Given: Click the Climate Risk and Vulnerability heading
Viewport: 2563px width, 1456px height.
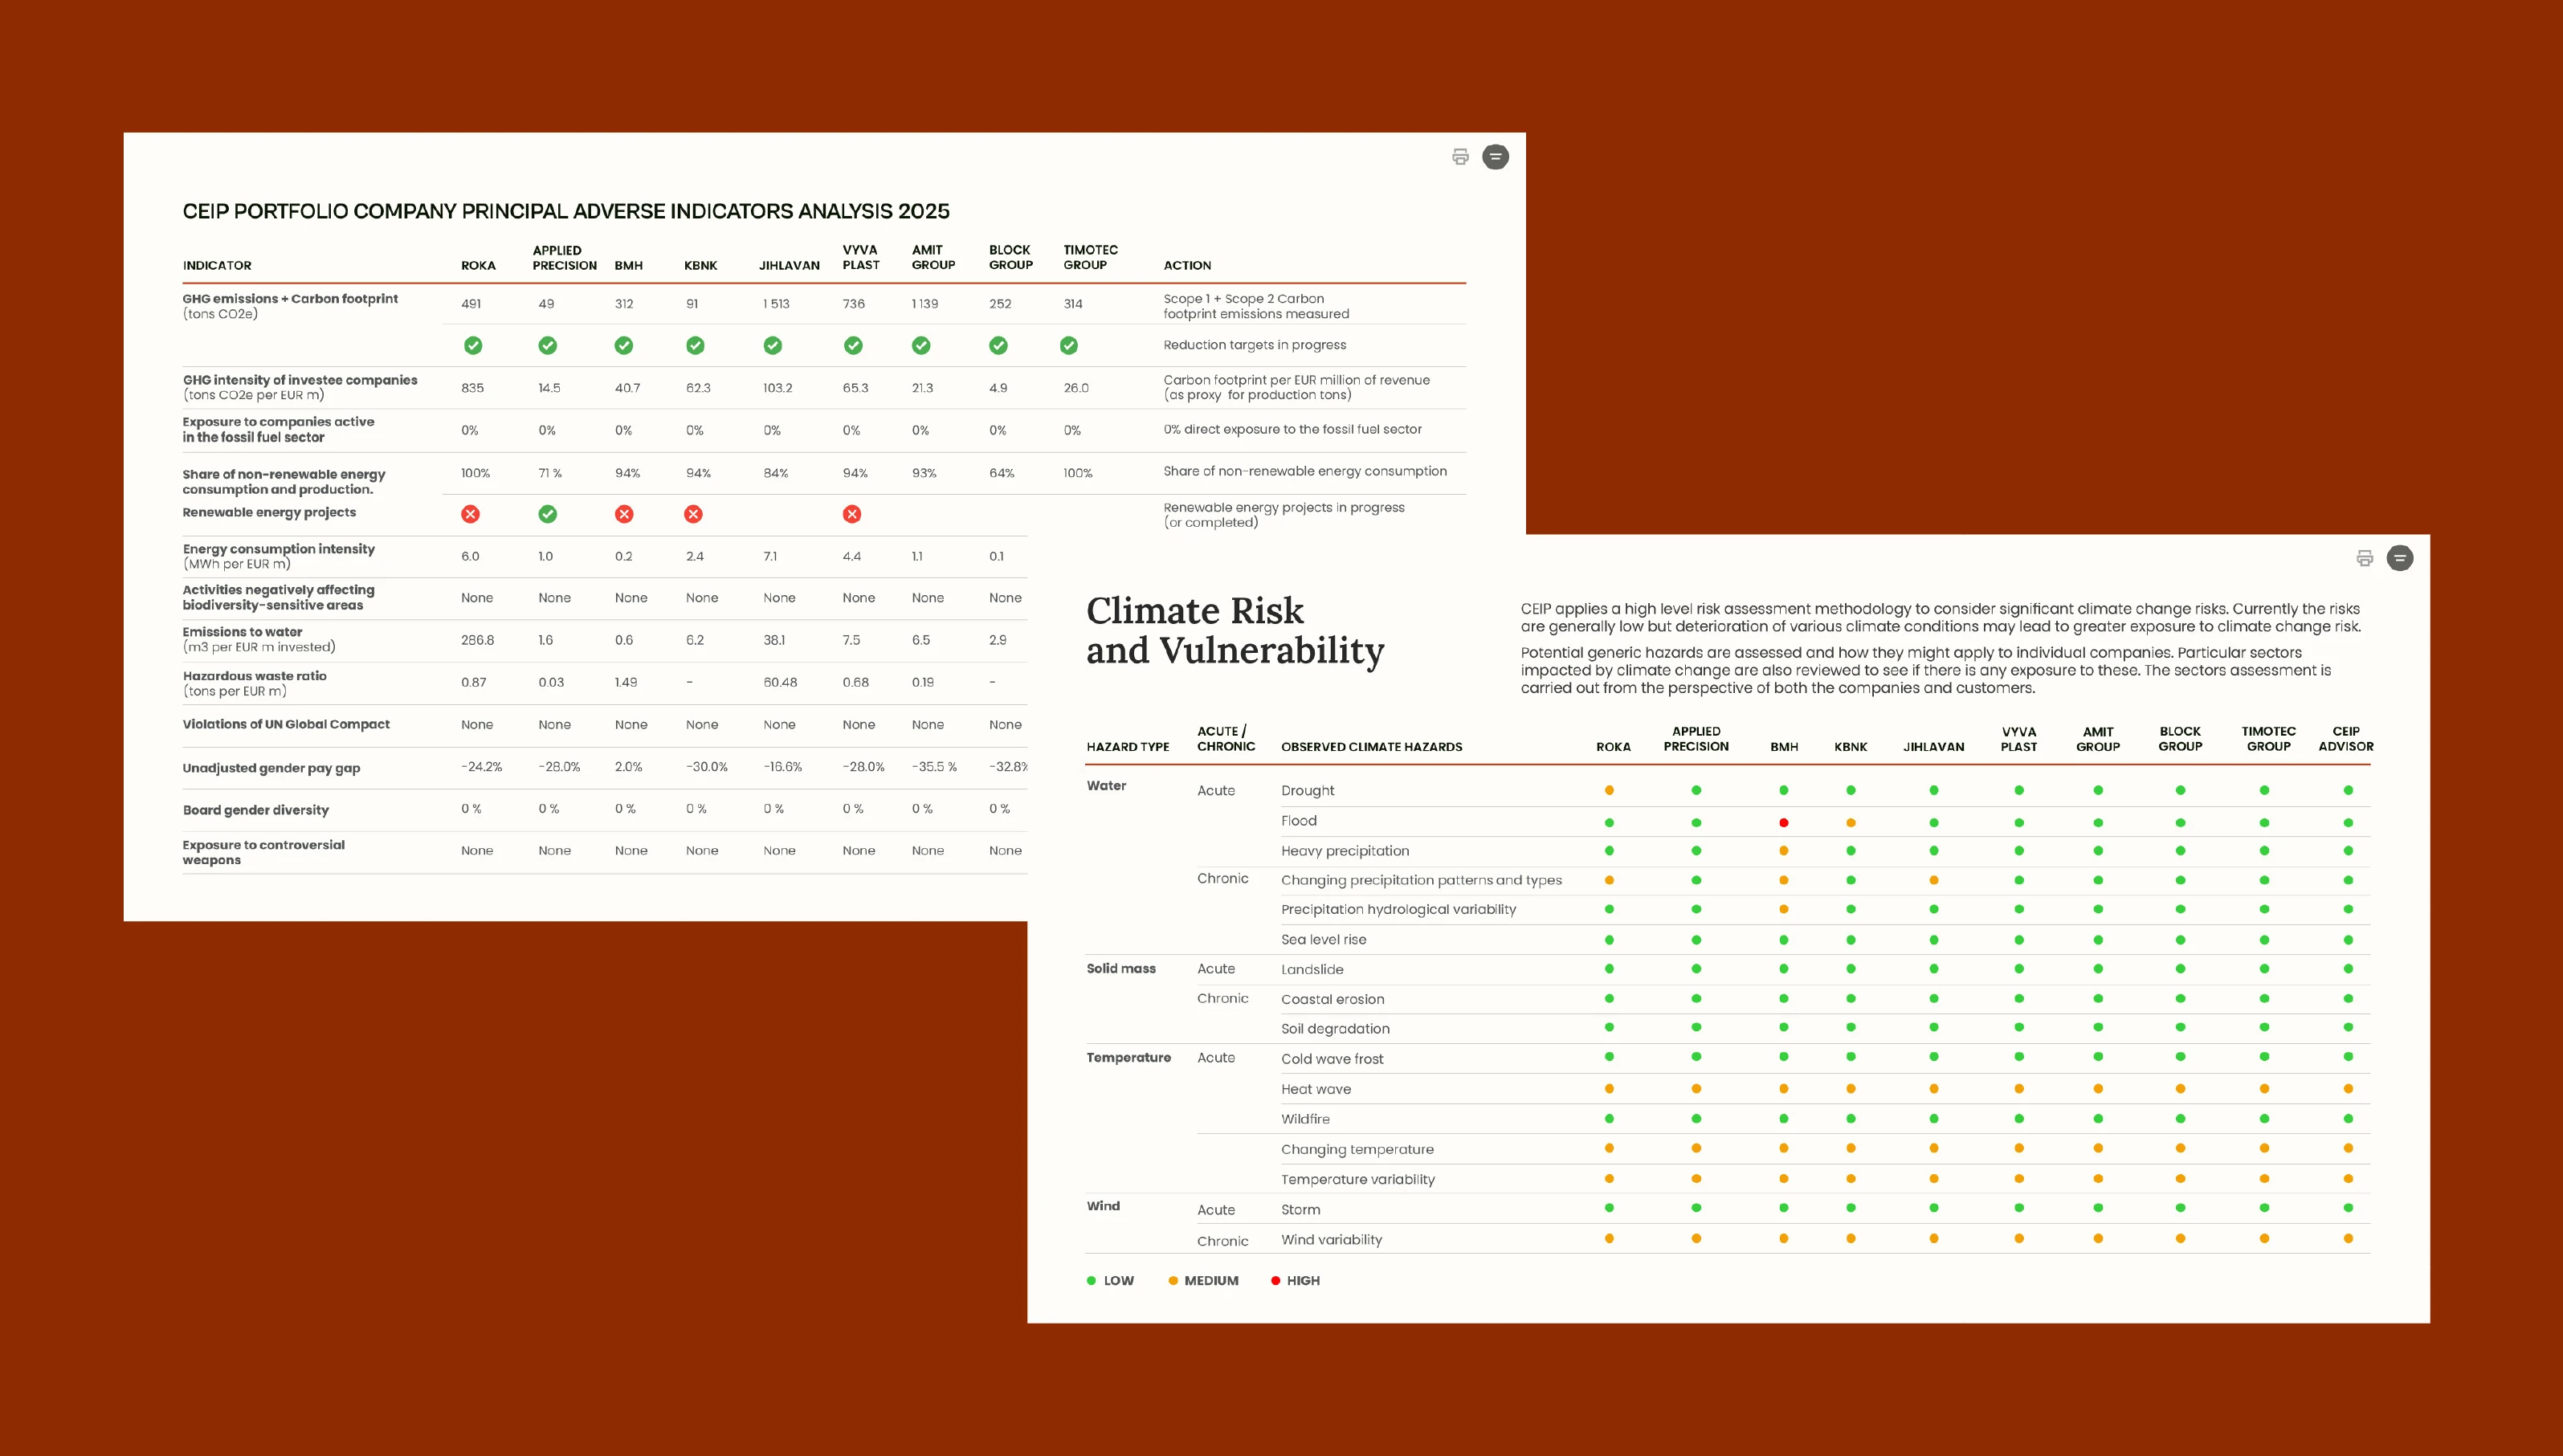Looking at the screenshot, I should pyautogui.click(x=1235, y=630).
